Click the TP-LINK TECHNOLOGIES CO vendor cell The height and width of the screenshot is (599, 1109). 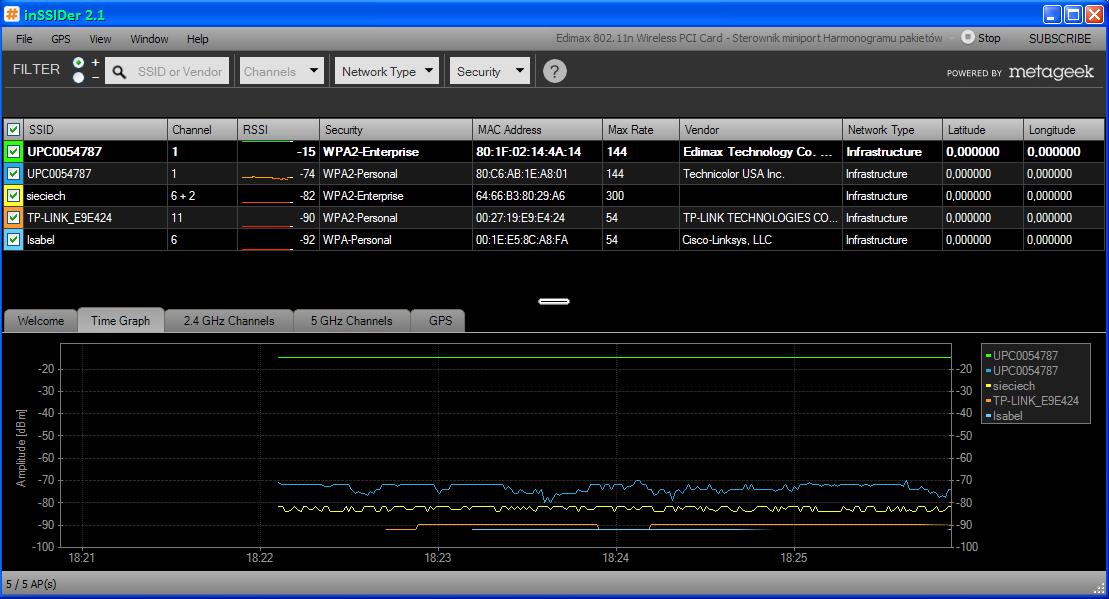(x=760, y=218)
